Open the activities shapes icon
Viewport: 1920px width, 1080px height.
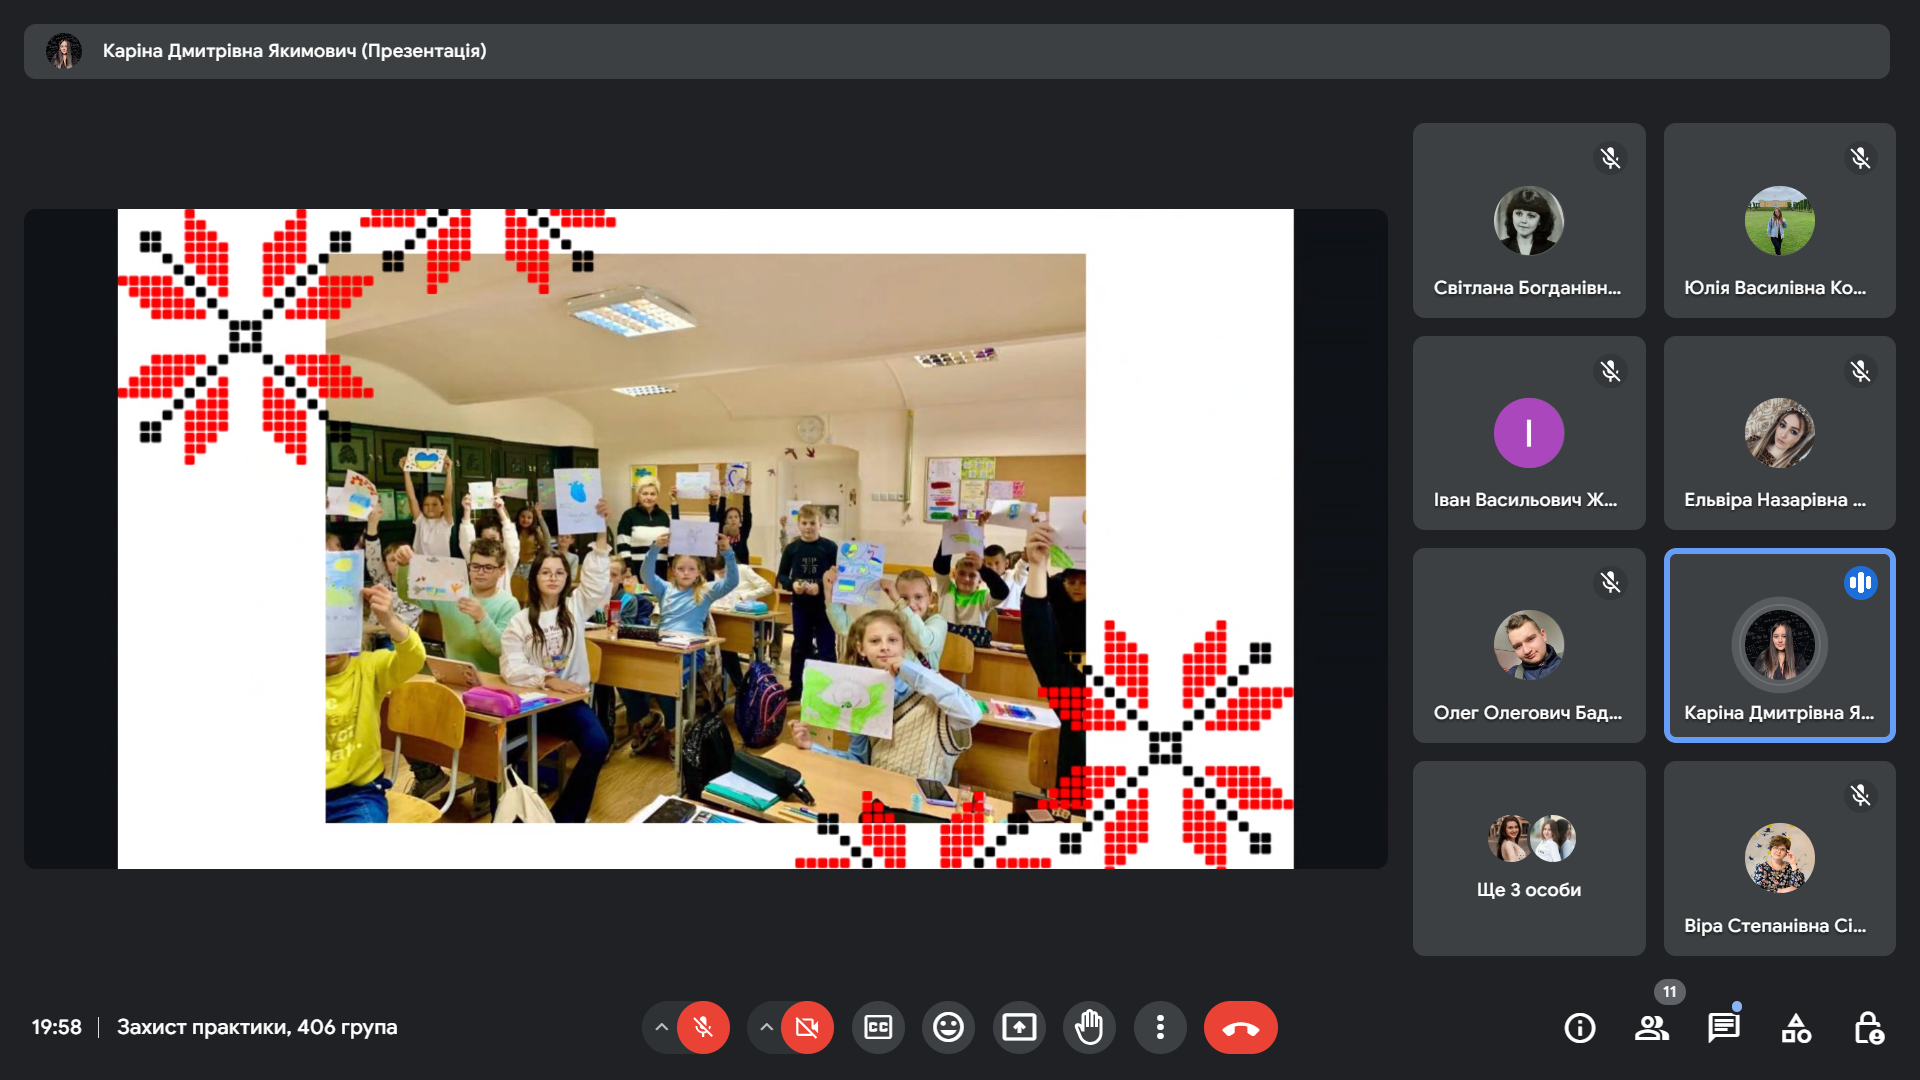point(1796,1027)
